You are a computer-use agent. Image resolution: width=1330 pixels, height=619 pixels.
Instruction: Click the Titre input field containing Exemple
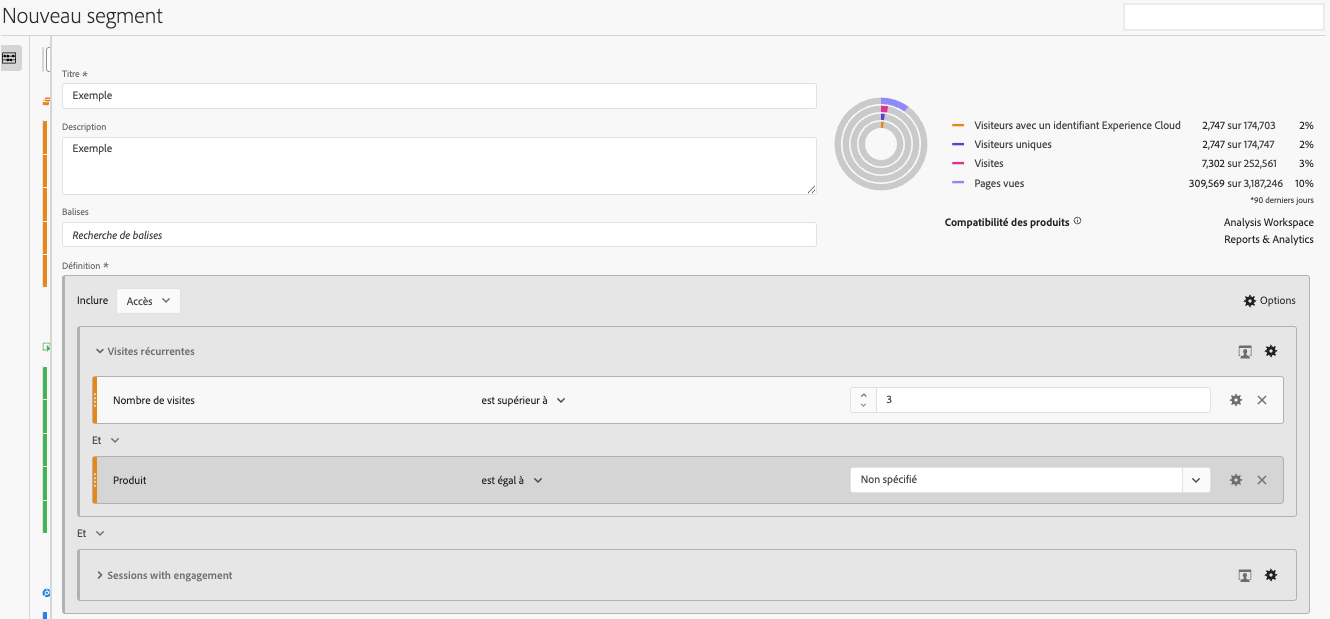tap(439, 96)
